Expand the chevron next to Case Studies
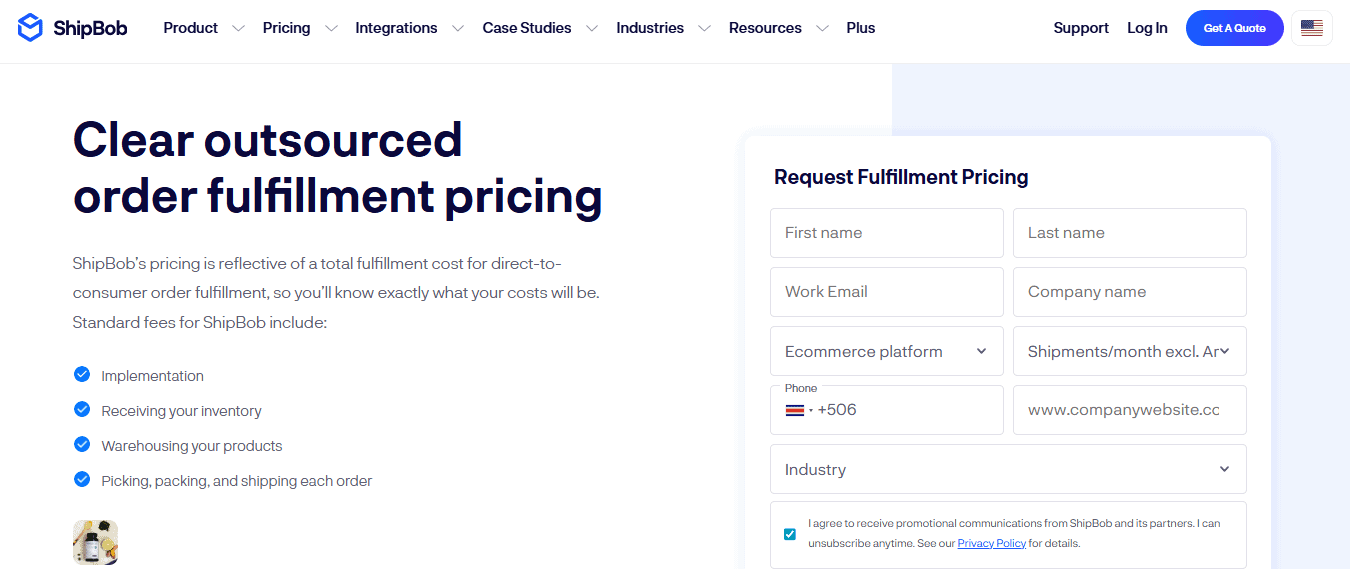The width and height of the screenshot is (1350, 569). pos(592,28)
